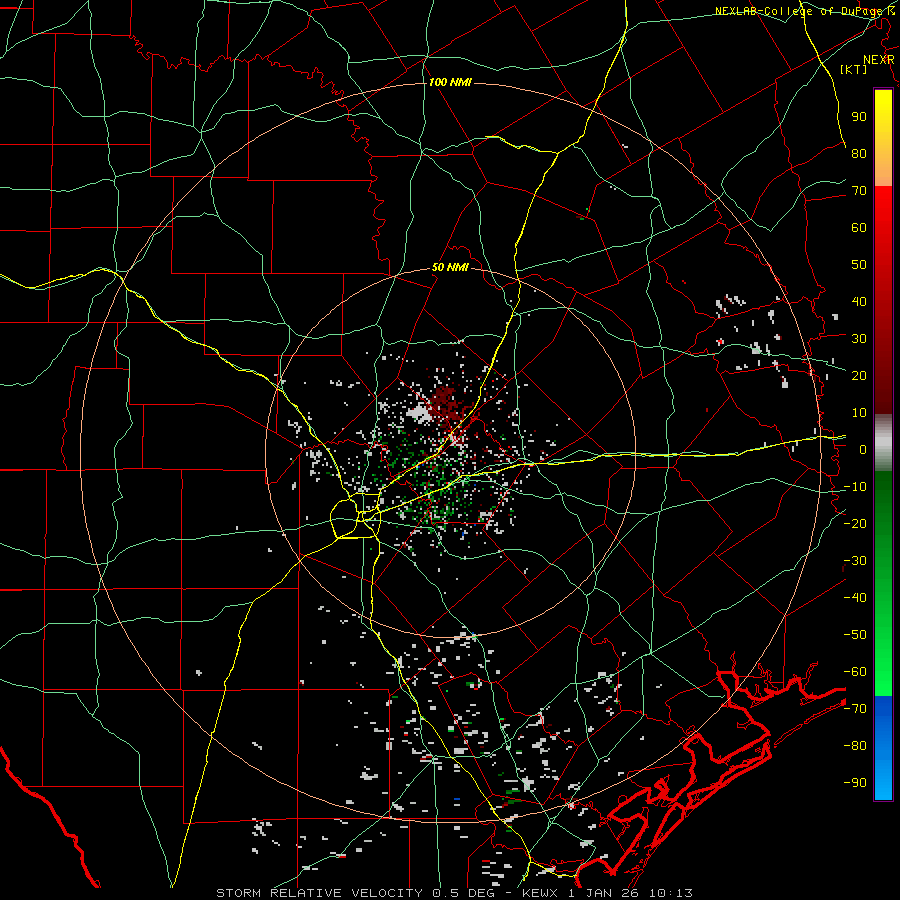Image resolution: width=900 pixels, height=900 pixels.
Task: Click the gray echo patch beside the red velocity area
Action: [x=420, y=414]
